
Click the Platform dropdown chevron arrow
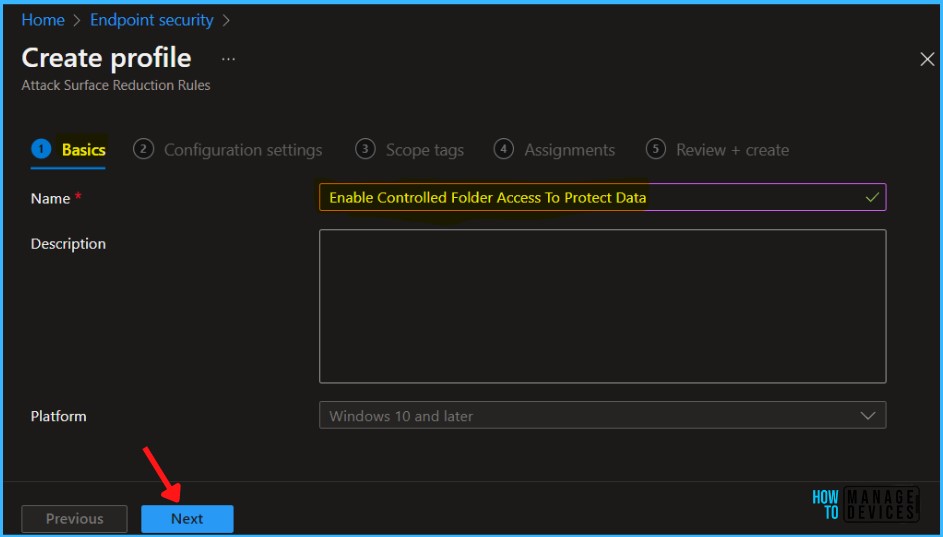[867, 416]
